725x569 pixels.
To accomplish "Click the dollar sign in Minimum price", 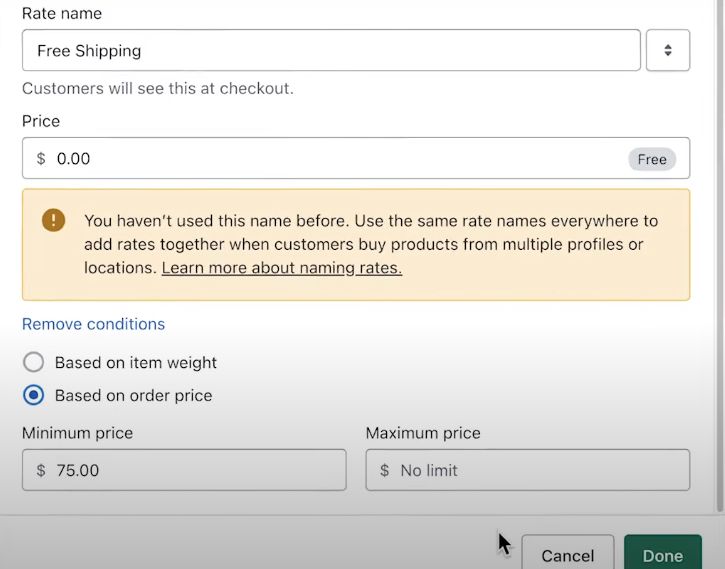I will pyautogui.click(x=41, y=470).
